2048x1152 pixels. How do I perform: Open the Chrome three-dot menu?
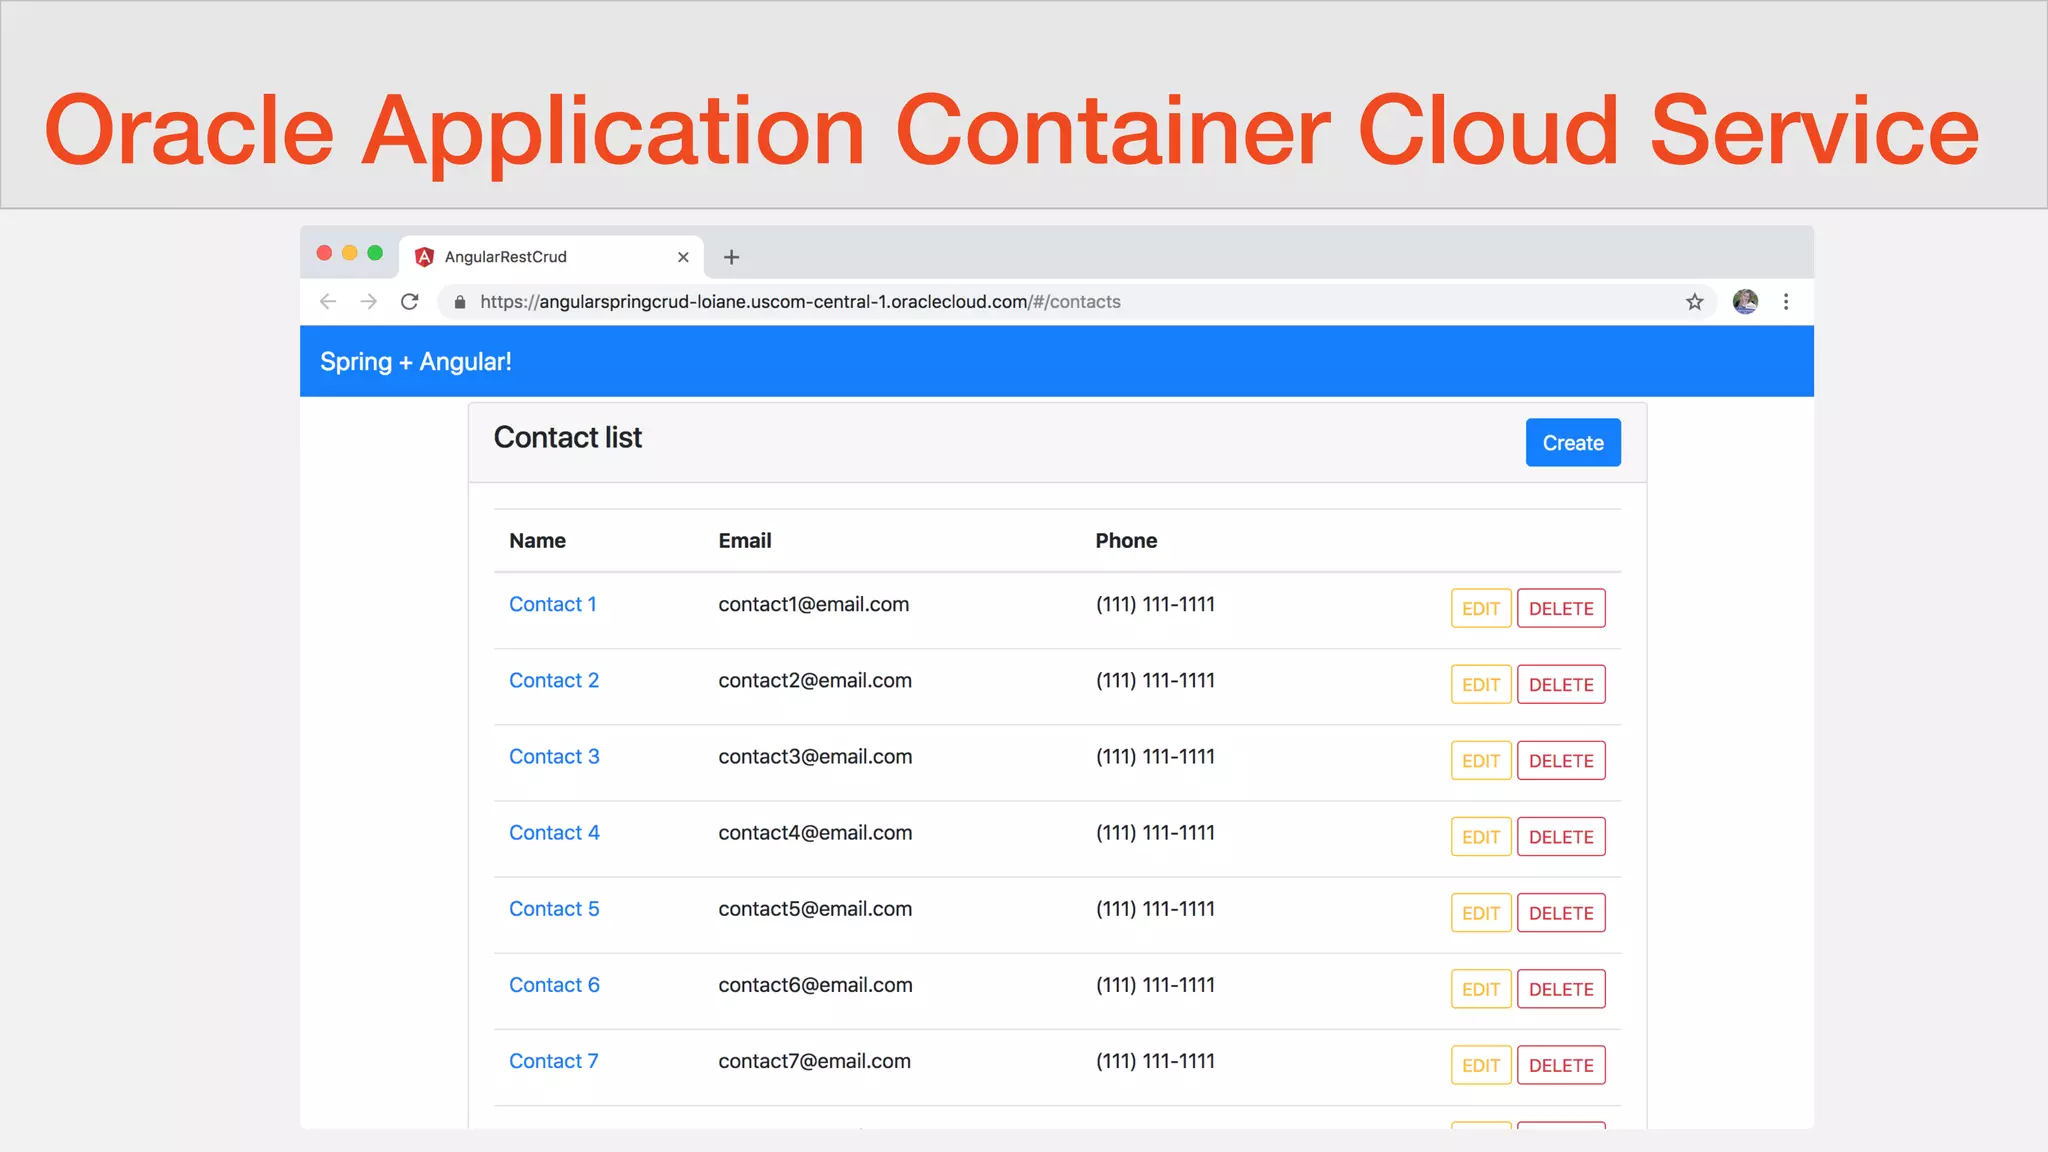click(x=1786, y=301)
